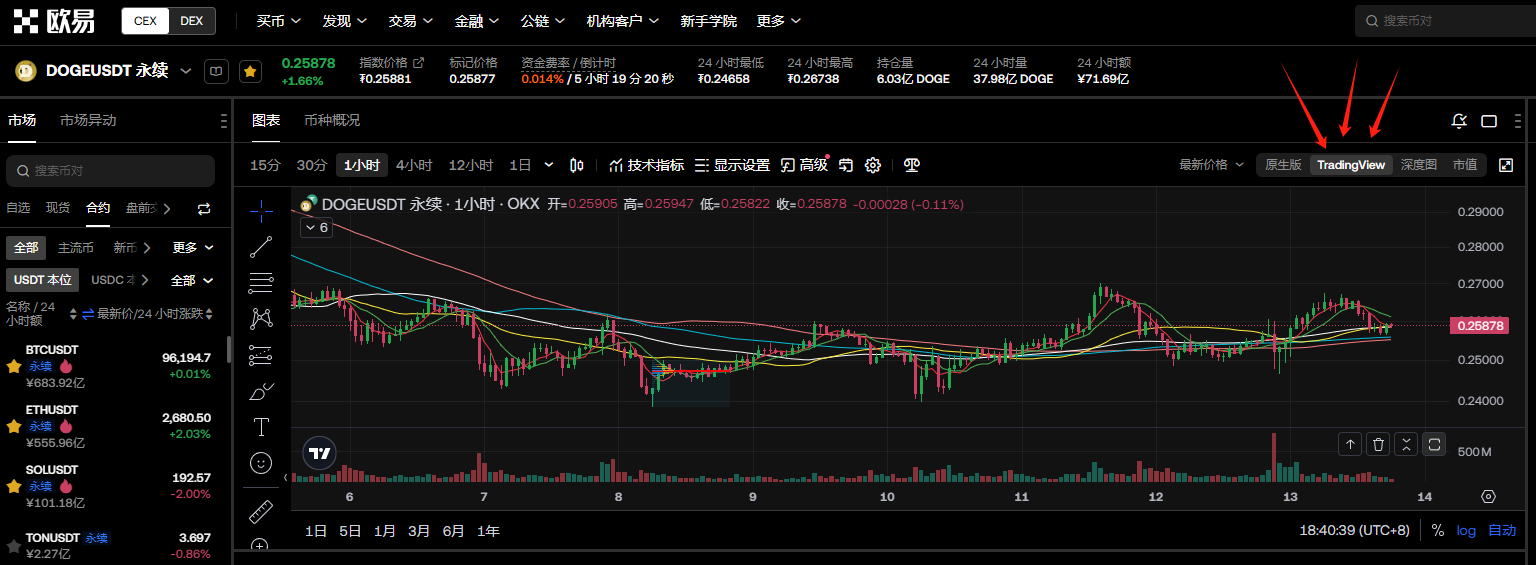
Task: Toggle the DOGEUSDT favorite star
Action: coord(250,71)
